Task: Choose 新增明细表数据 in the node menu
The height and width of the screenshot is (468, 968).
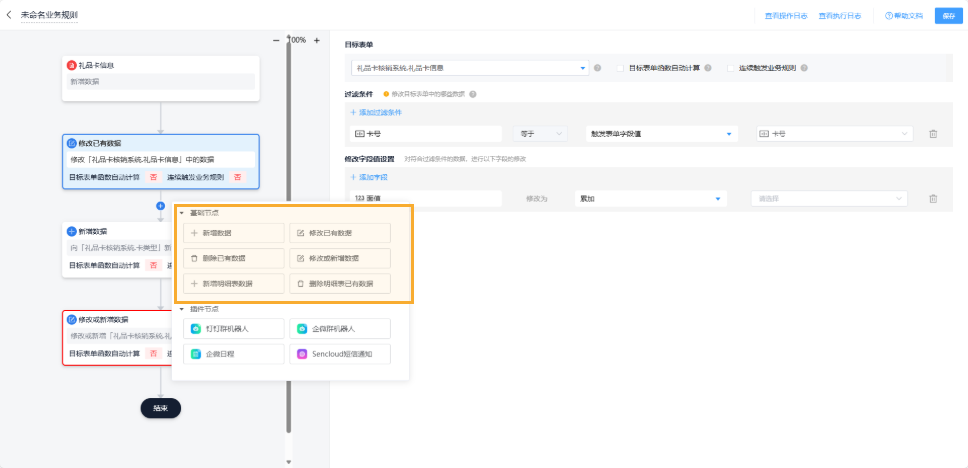Action: click(x=234, y=283)
